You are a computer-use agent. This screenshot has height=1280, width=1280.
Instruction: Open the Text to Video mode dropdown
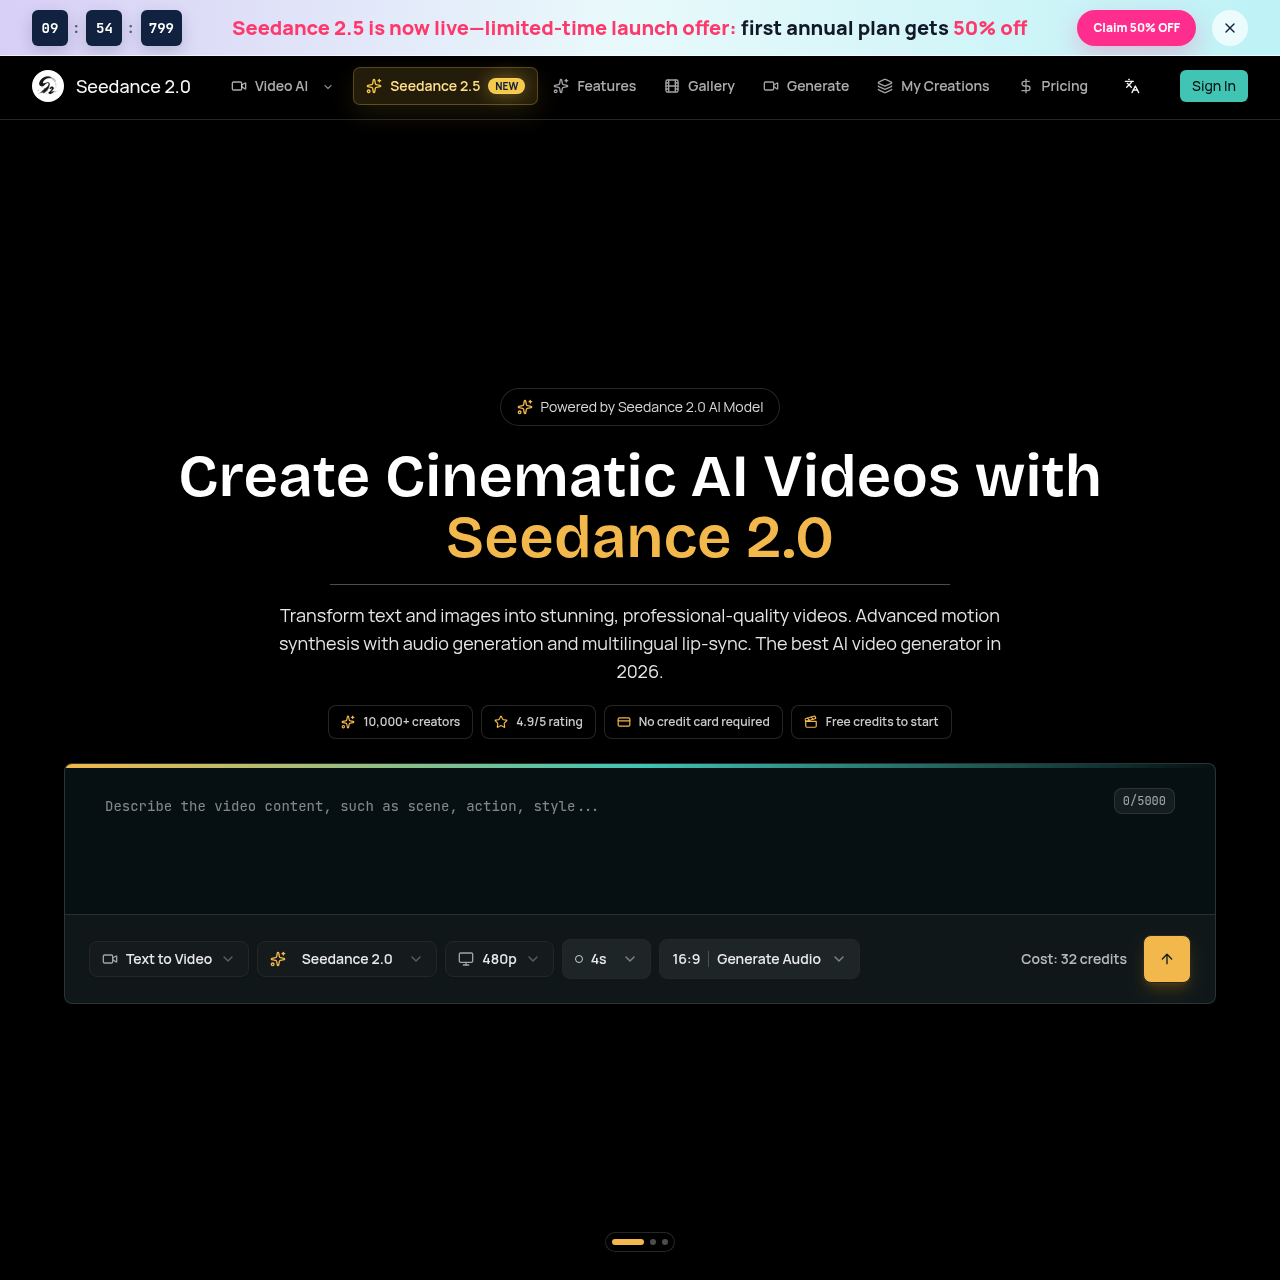(169, 959)
